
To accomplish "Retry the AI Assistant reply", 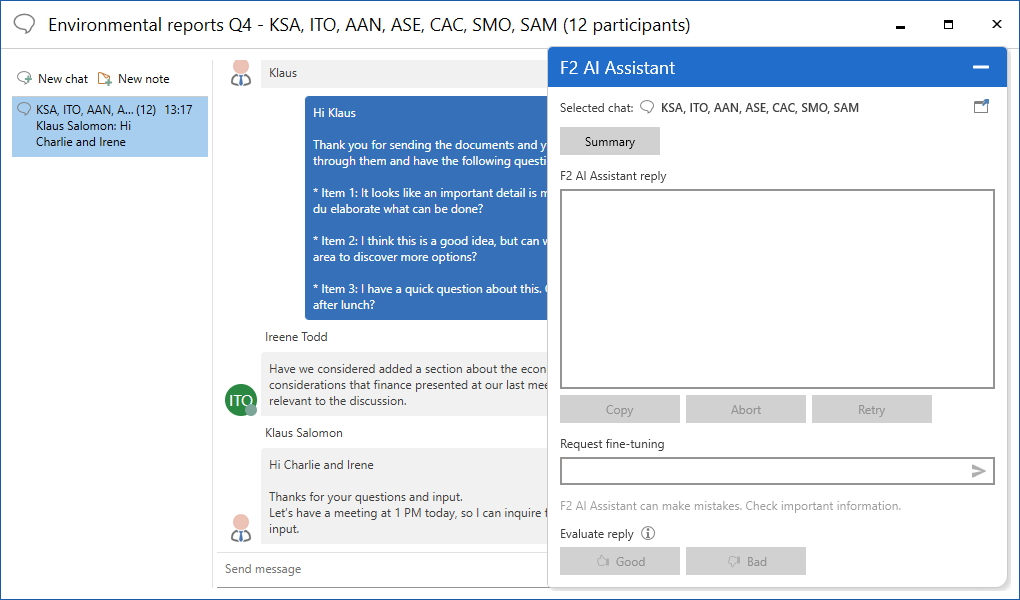I will click(x=872, y=409).
